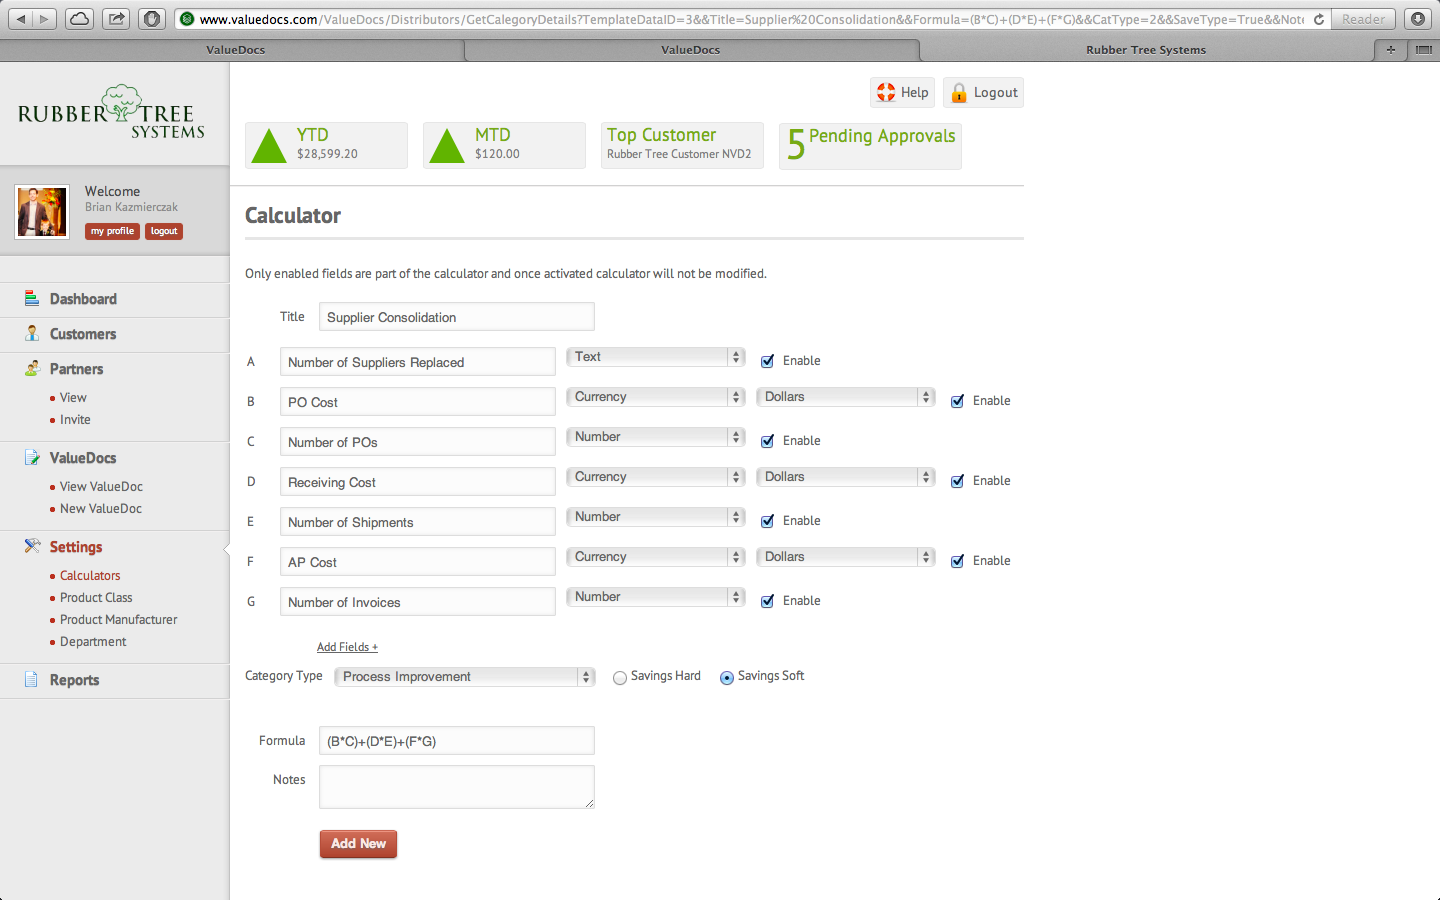
Task: Switch to the Rubber Tree Systems tab
Action: 1146,50
